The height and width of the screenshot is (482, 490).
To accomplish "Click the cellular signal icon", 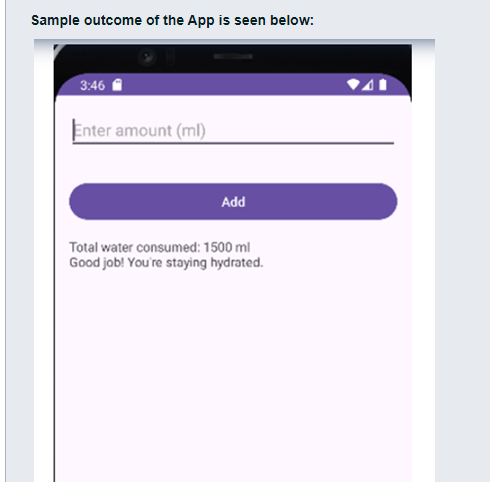I will pyautogui.click(x=367, y=85).
